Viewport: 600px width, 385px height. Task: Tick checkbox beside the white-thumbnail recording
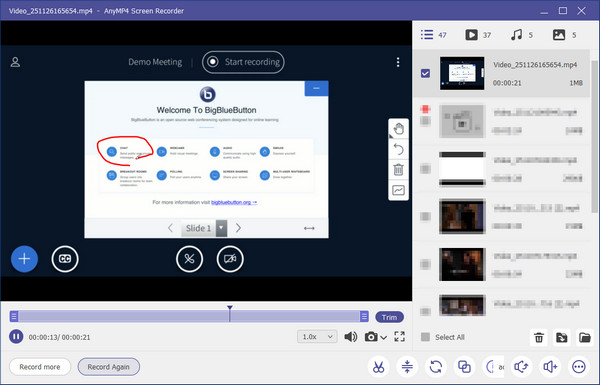(x=425, y=168)
